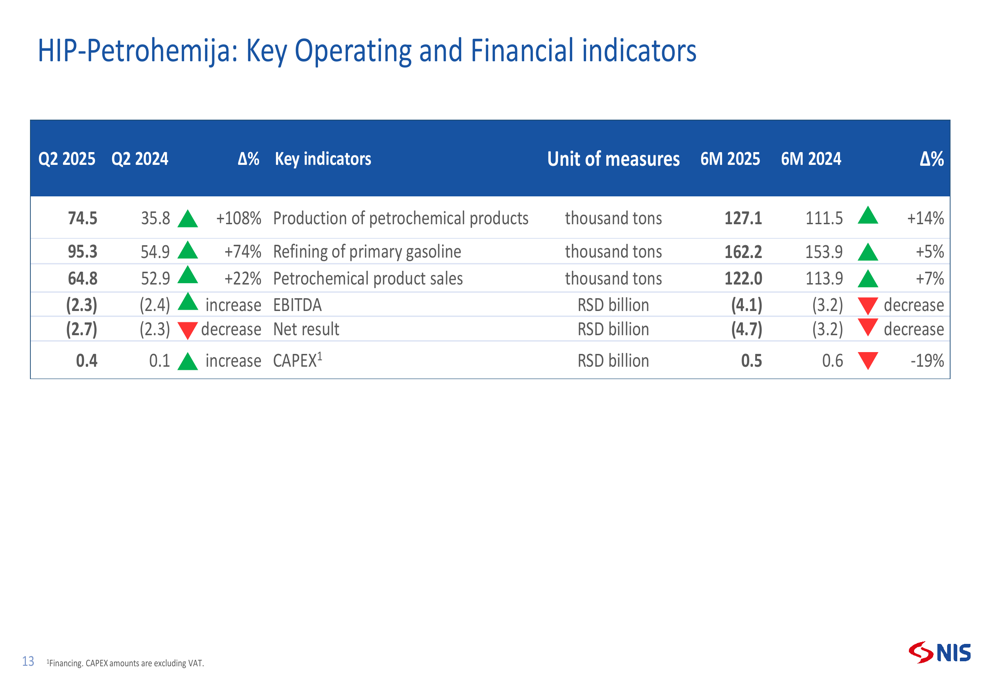Click 'Refining of primary gasoline' label

367,252
